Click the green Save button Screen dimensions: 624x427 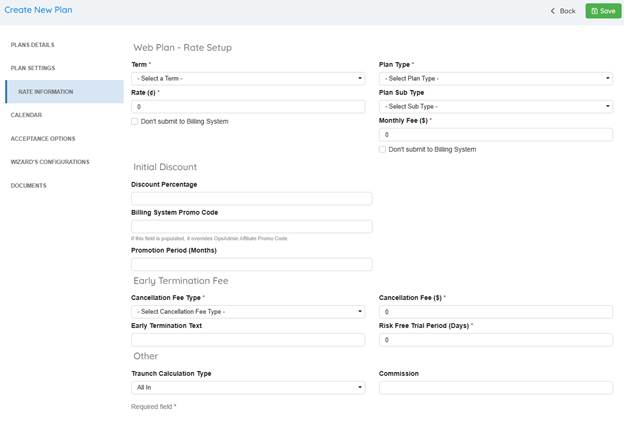(x=603, y=11)
